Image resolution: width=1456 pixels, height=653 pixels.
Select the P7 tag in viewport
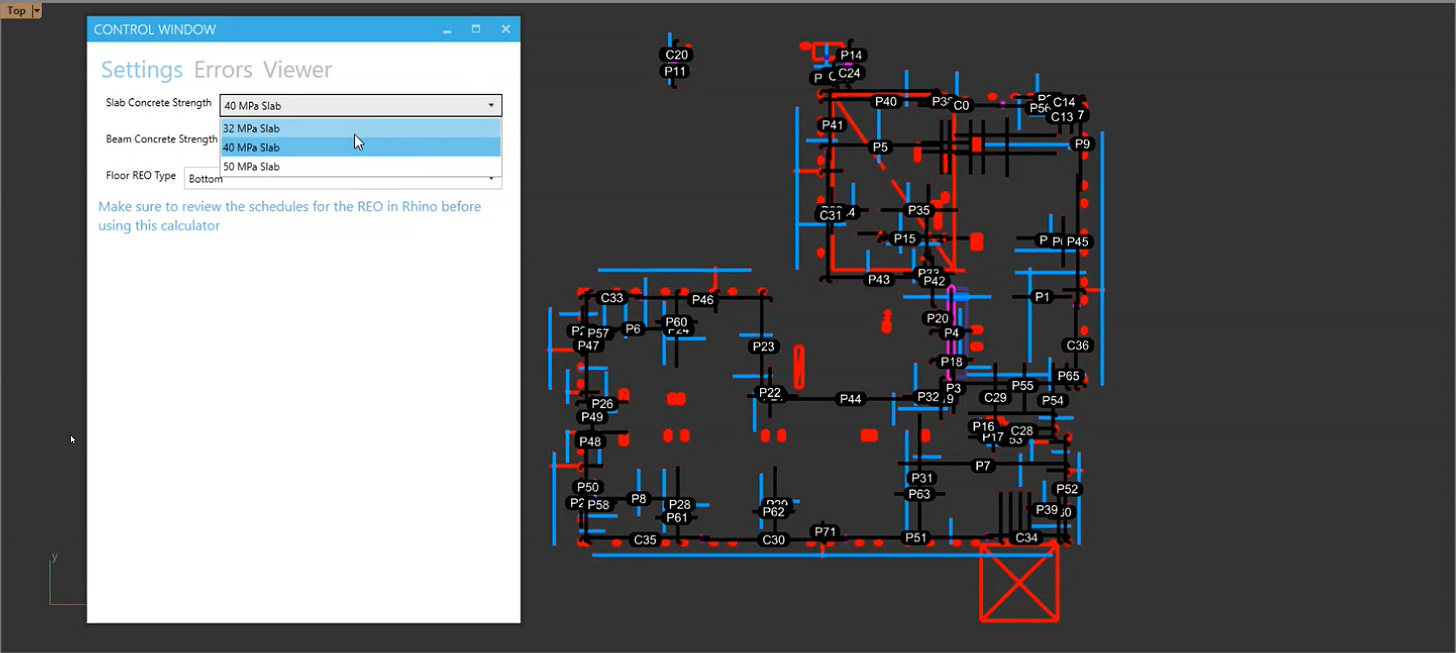tap(983, 466)
